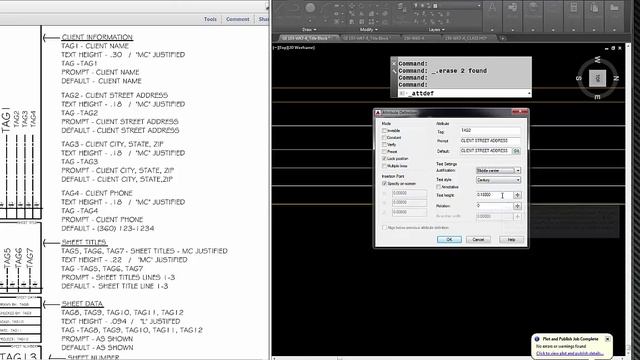Open the collapsed Block panel icon
The width and height of the screenshot is (640, 360).
(513, 8)
